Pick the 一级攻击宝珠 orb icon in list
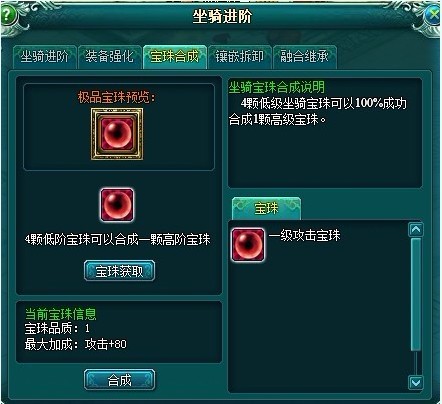The height and width of the screenshot is (404, 442). (248, 245)
